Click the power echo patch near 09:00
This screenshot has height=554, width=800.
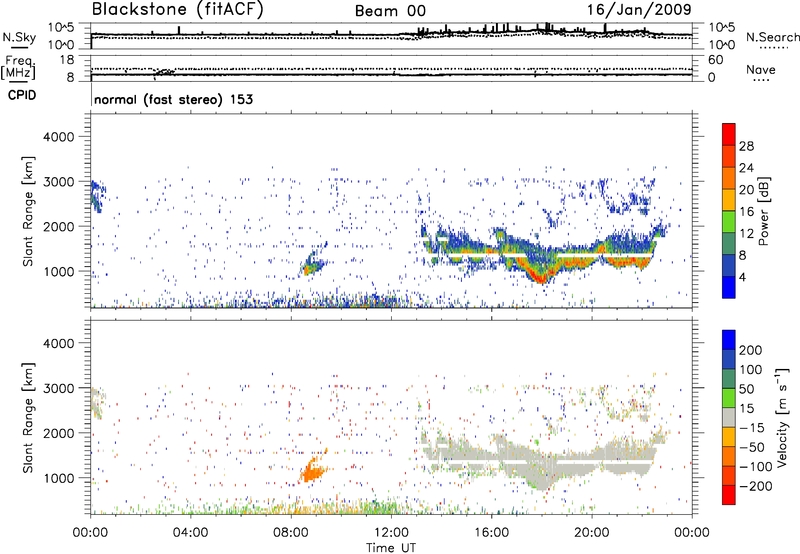tap(313, 263)
